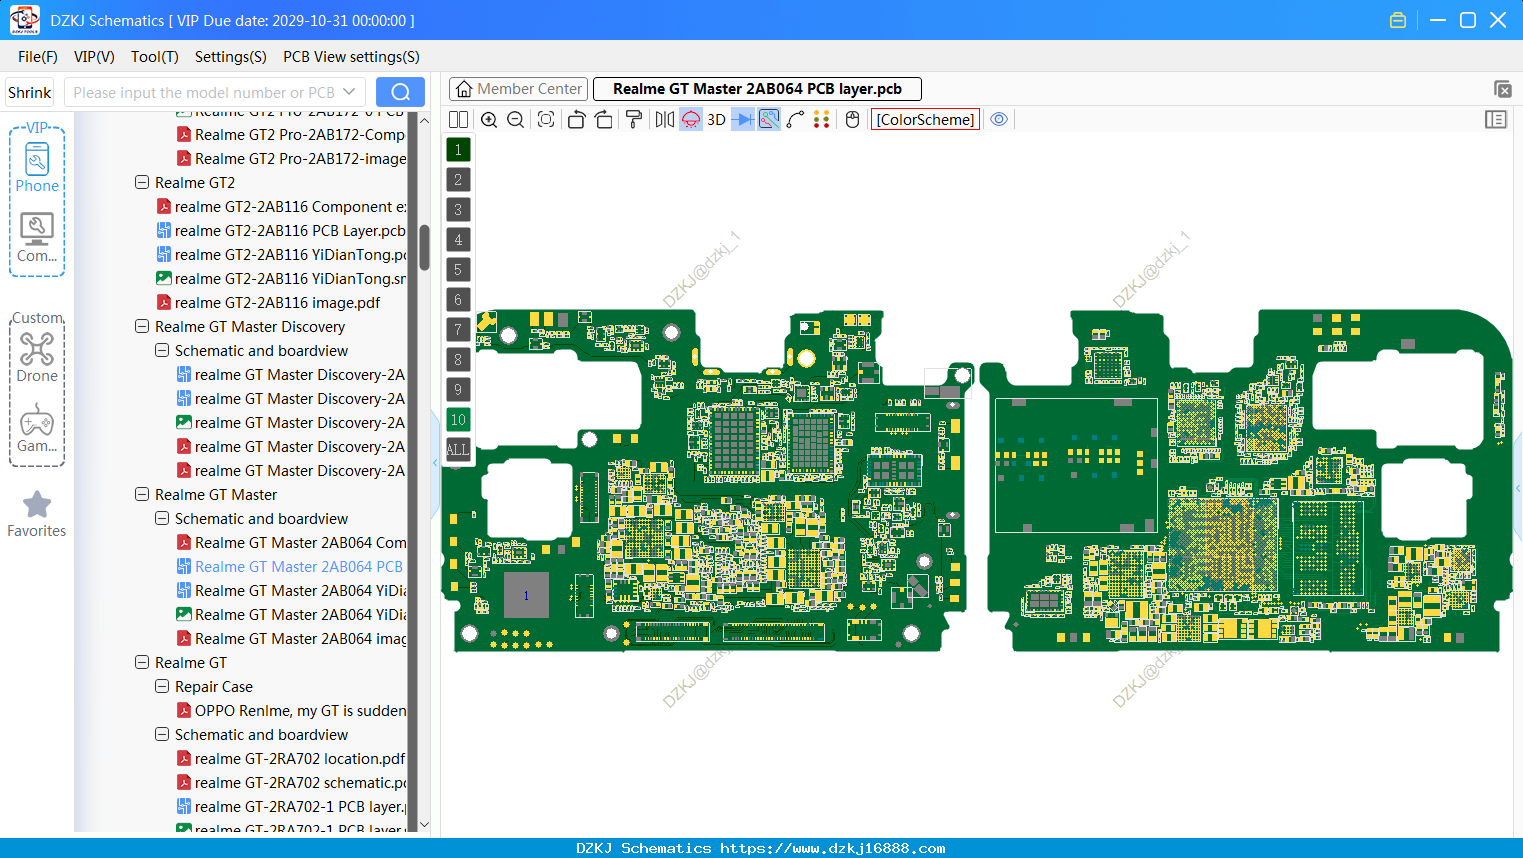This screenshot has height=858, width=1523.
Task: Show PCB layer 6
Action: 458,300
